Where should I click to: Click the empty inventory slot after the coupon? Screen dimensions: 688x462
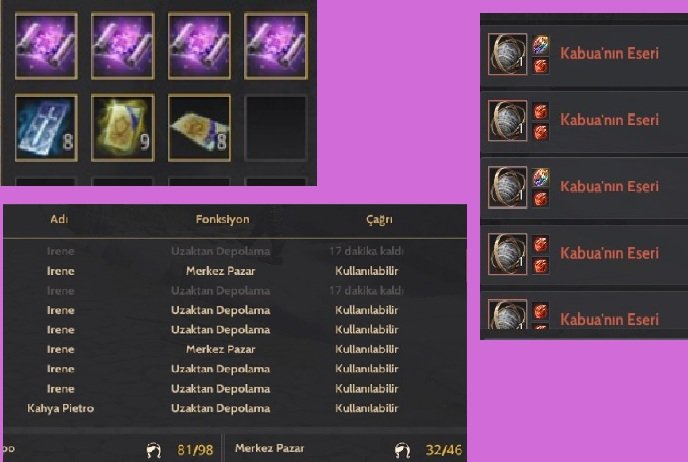click(x=276, y=128)
